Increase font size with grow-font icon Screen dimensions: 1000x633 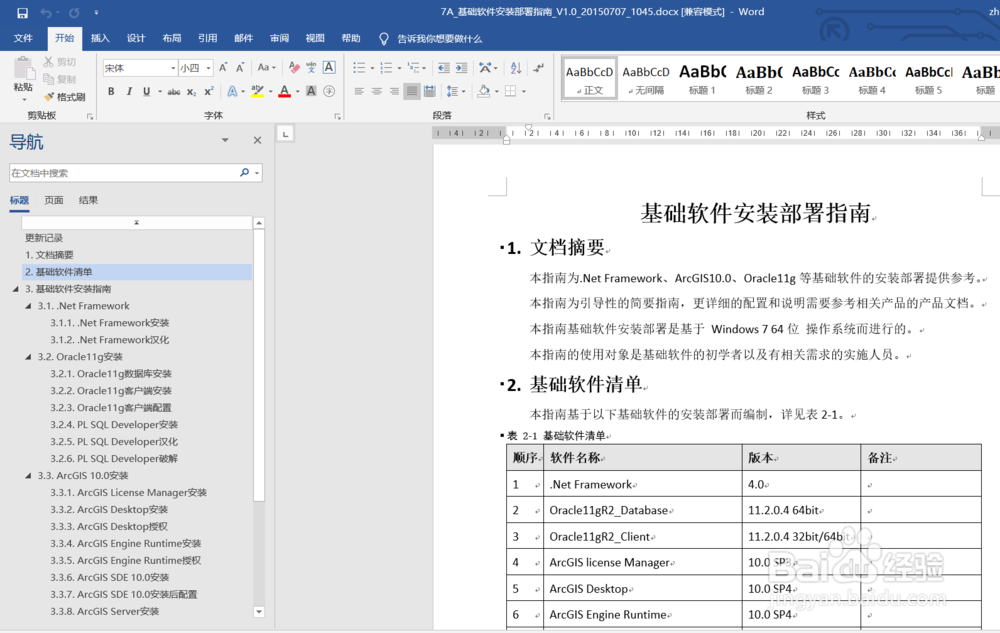pos(223,68)
